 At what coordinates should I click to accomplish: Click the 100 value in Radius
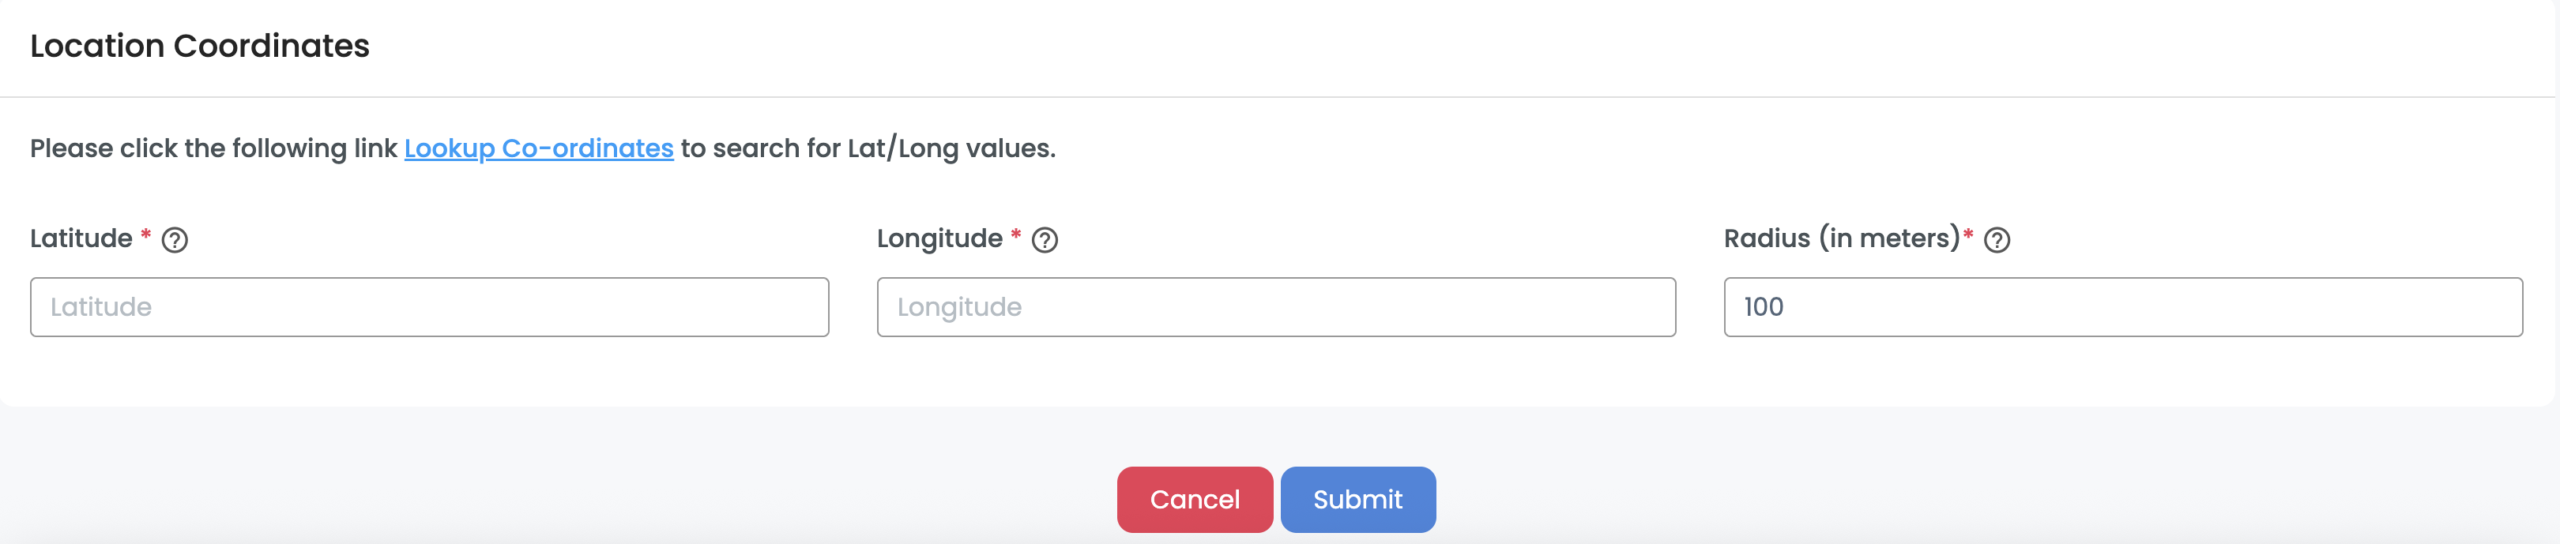(1764, 307)
